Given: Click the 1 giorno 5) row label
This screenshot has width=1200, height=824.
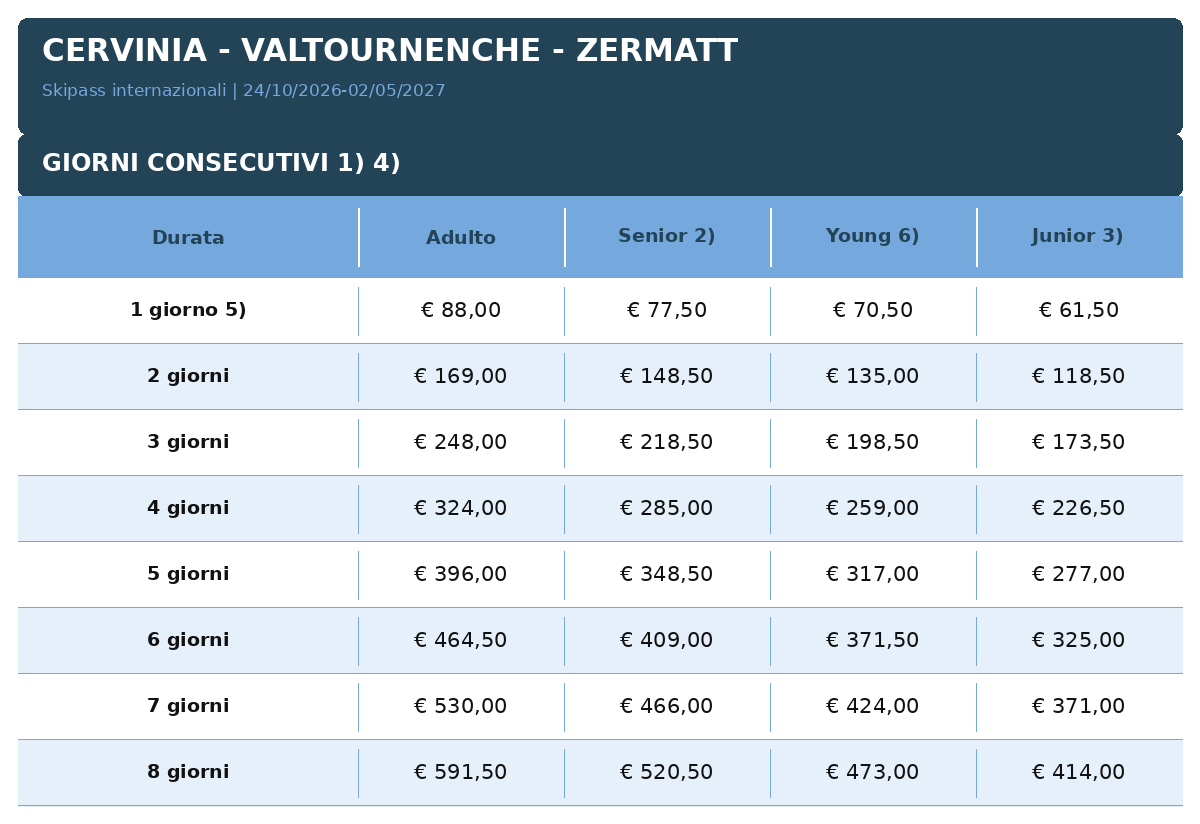Looking at the screenshot, I should click(188, 310).
